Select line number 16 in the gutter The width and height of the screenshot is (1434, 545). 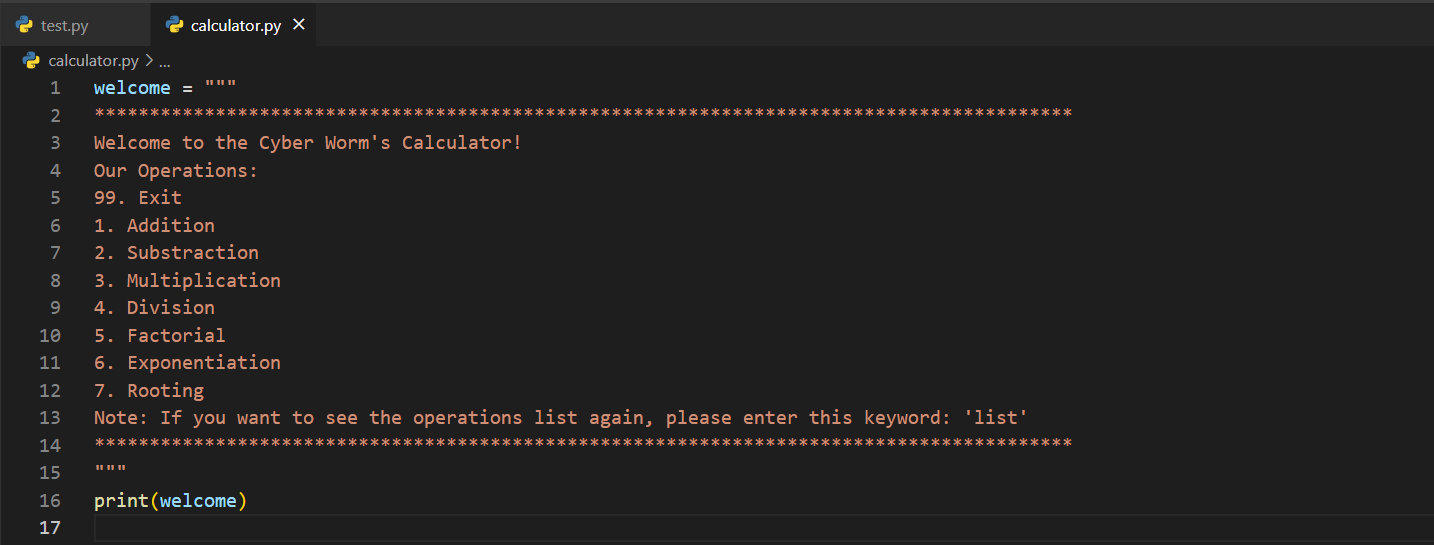[50, 500]
